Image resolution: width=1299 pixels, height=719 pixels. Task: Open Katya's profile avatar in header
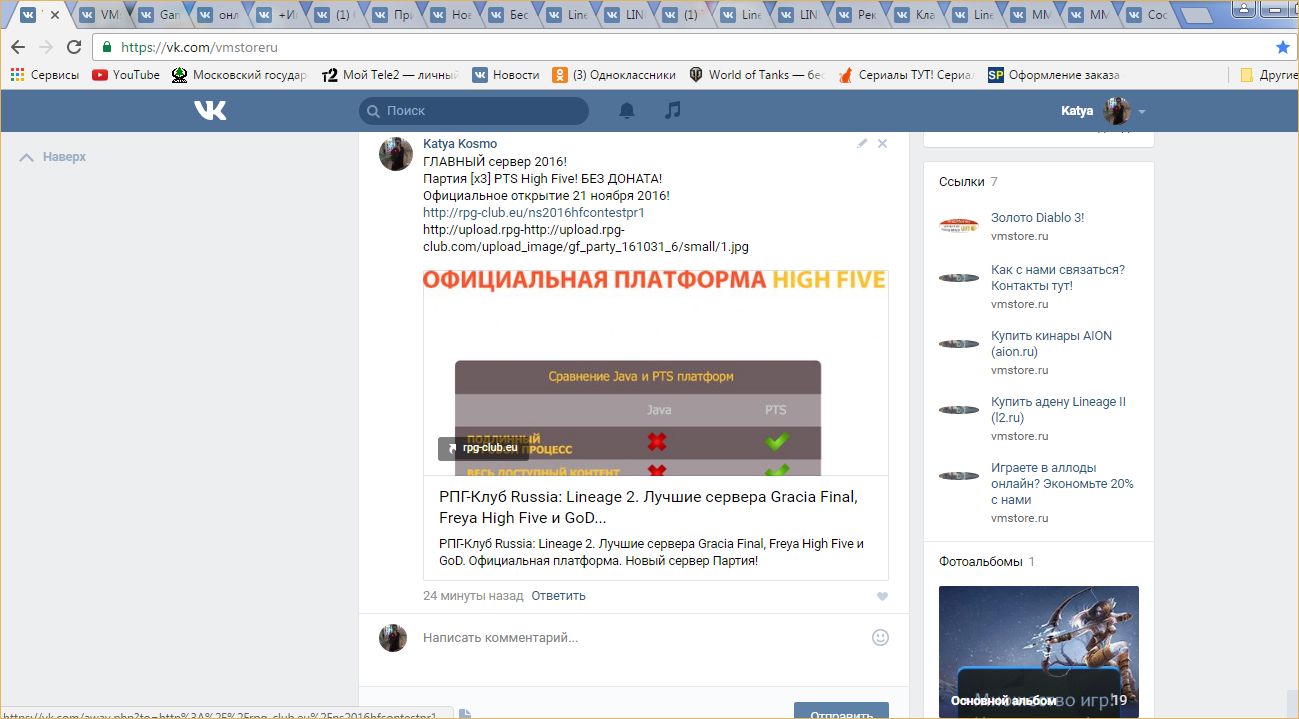1116,111
